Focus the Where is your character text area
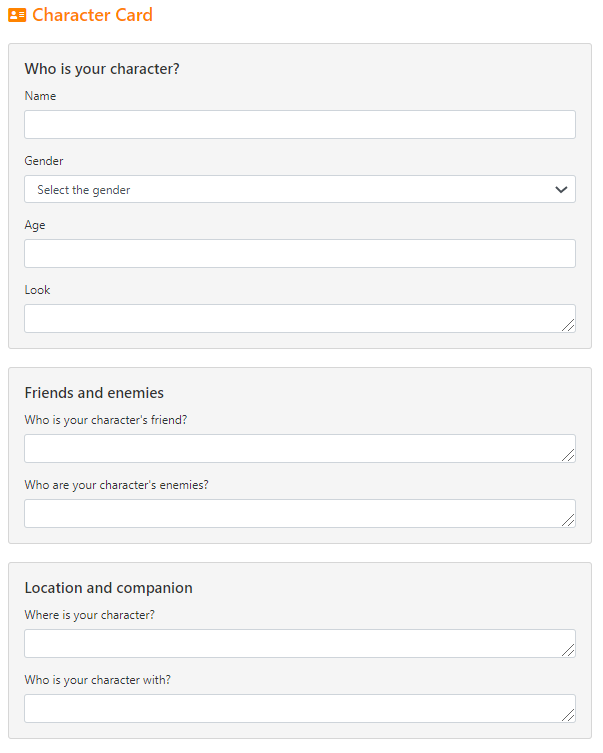The height and width of the screenshot is (753, 603). pos(300,644)
